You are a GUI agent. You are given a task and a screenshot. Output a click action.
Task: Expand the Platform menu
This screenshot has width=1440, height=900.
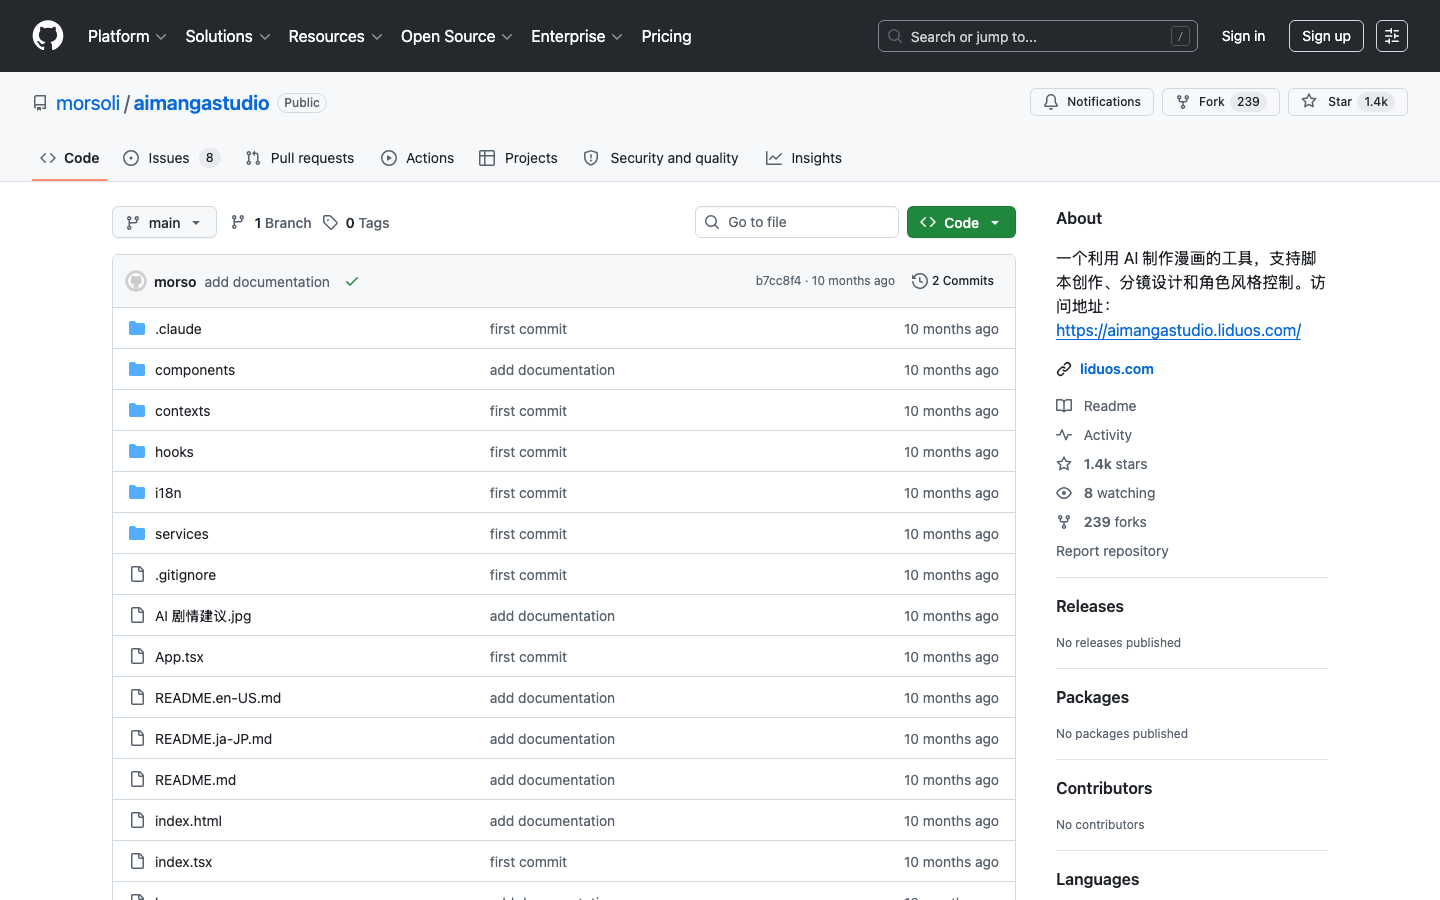tap(127, 36)
